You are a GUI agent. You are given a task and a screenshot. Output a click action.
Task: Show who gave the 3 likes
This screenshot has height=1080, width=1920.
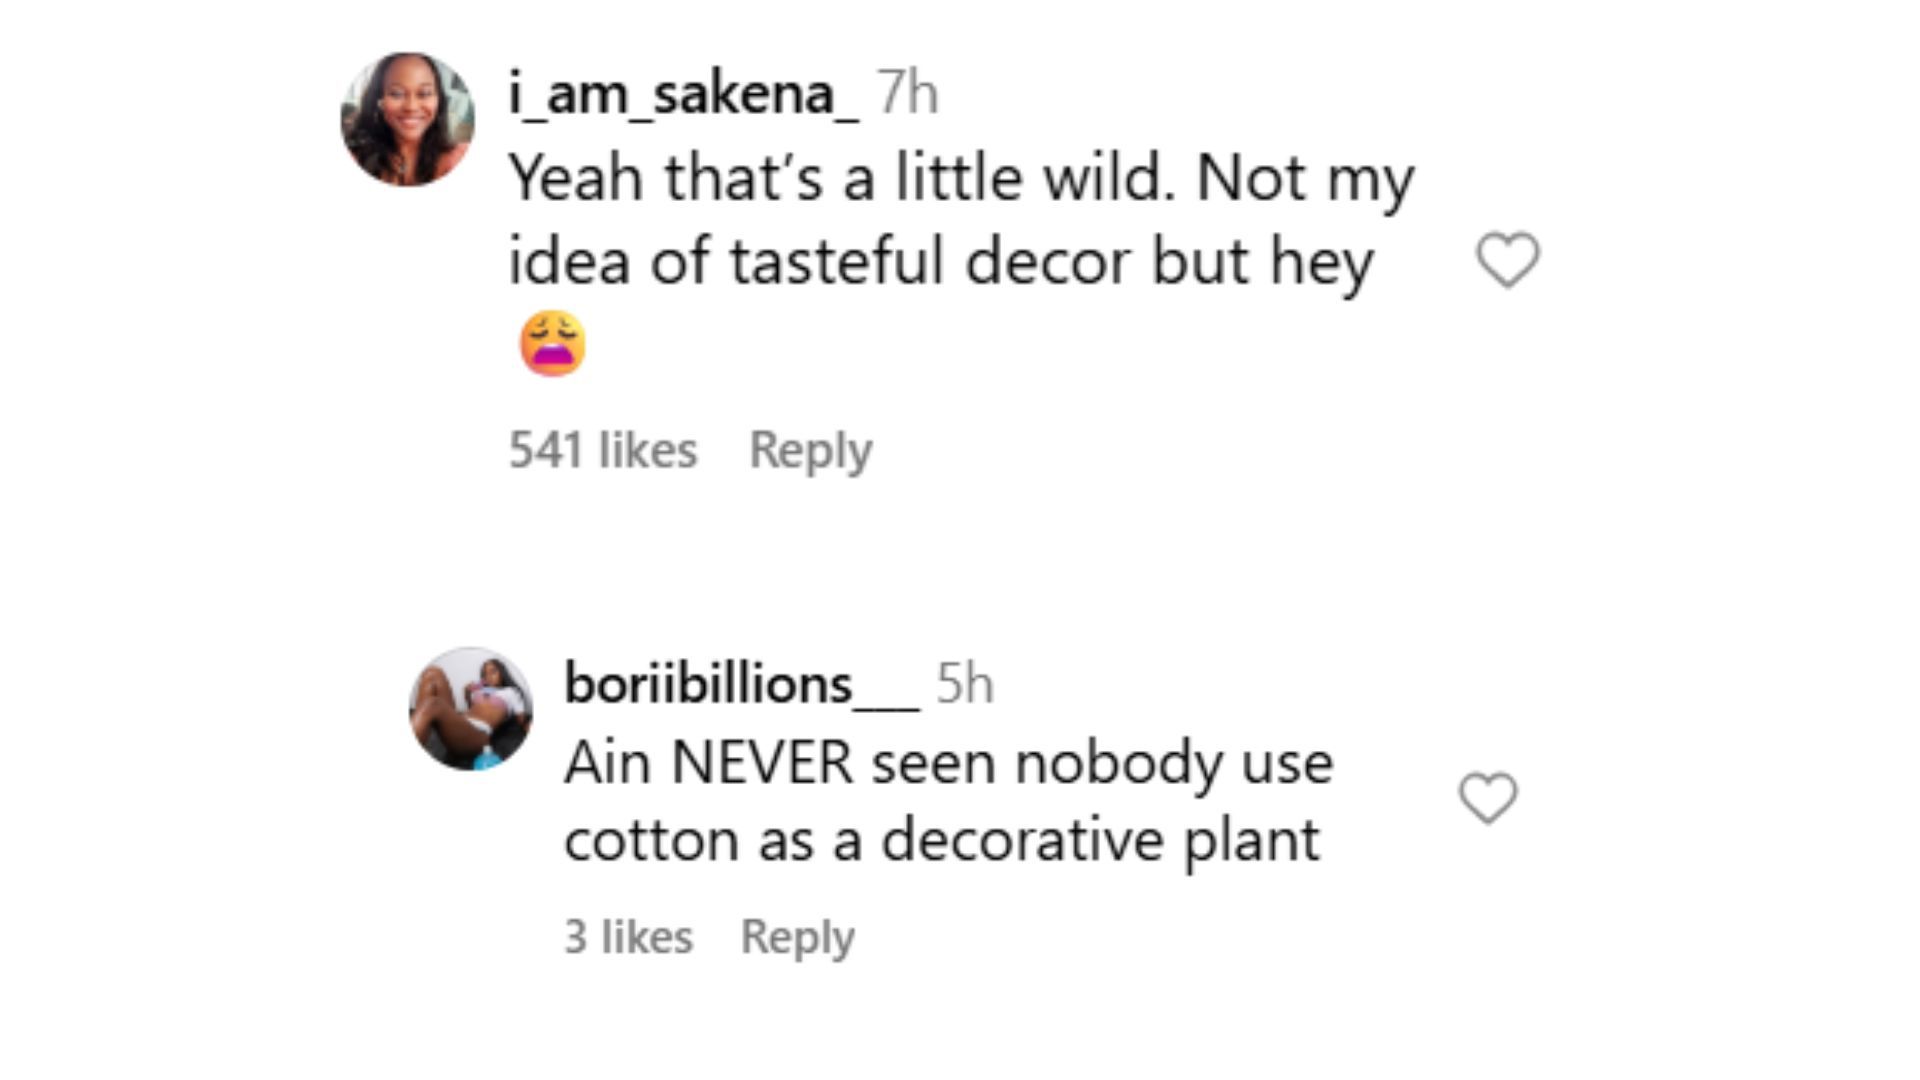pos(628,937)
